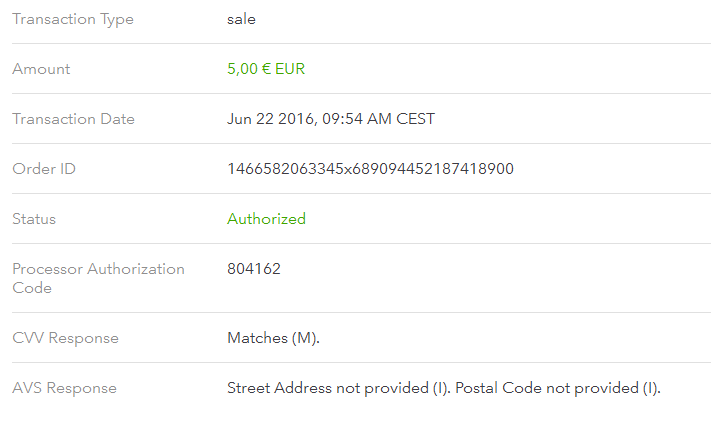
Task: Click the AVS Response label
Action: pos(64,388)
